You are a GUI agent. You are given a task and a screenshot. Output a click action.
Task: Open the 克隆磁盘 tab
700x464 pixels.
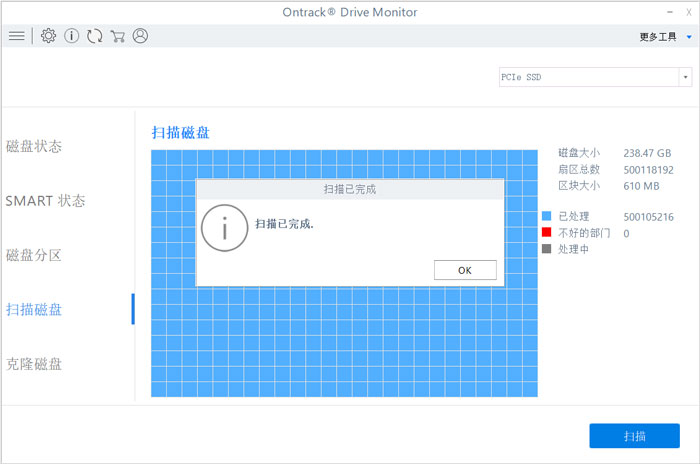34,363
